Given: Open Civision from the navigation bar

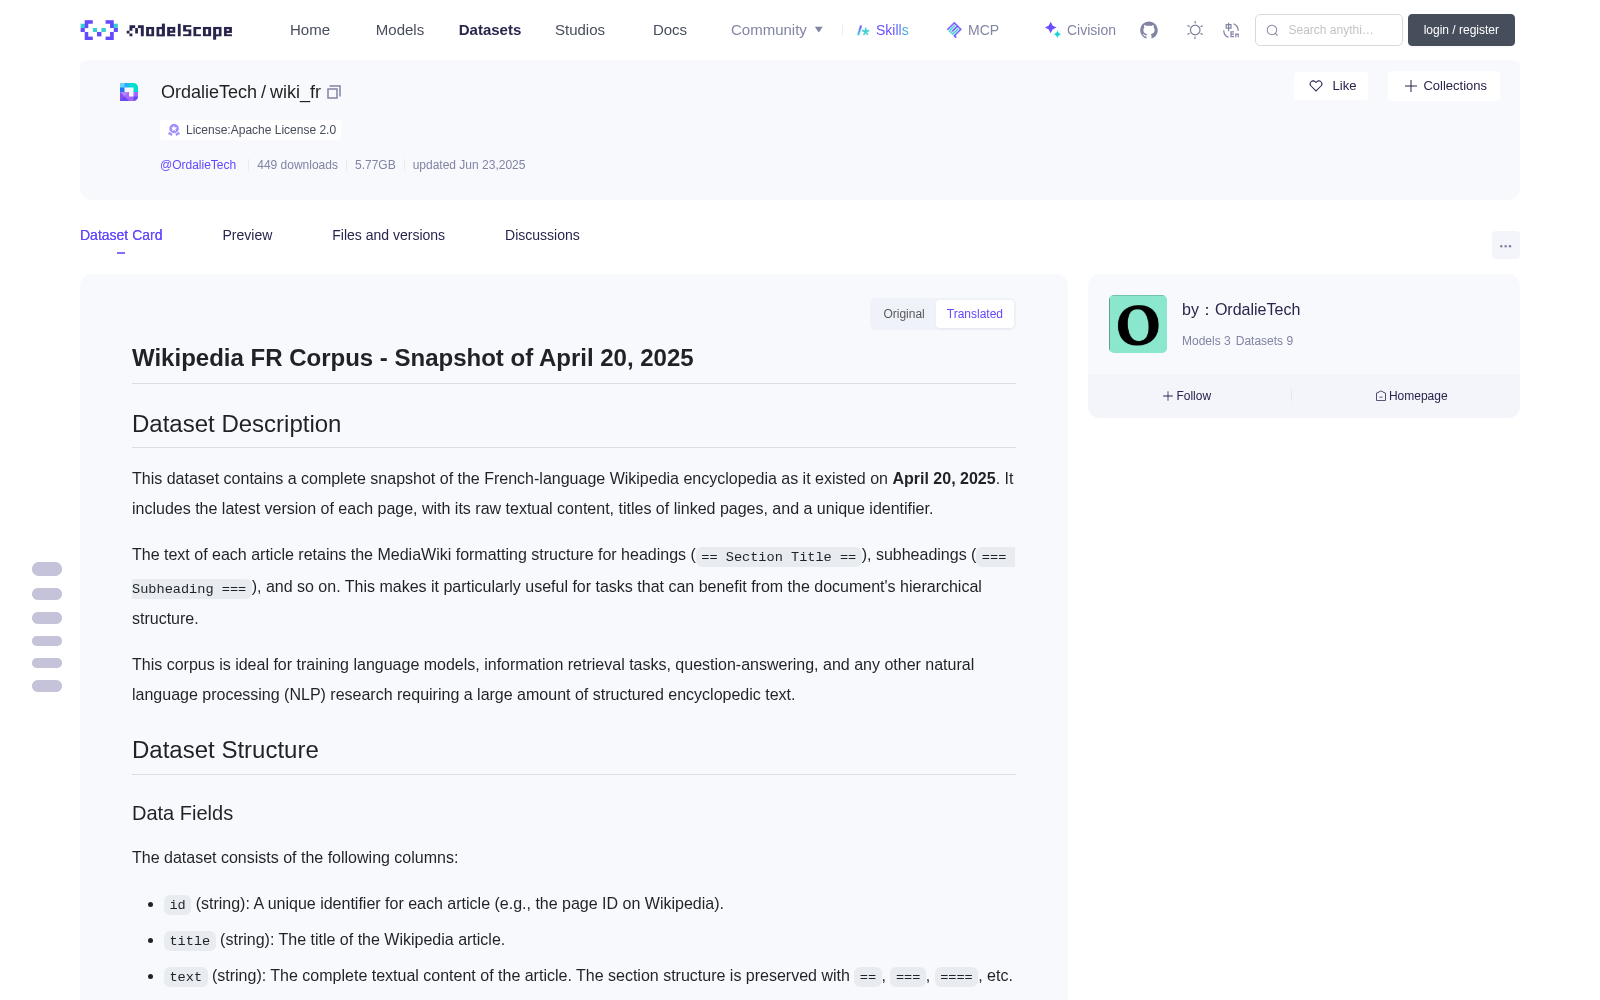Looking at the screenshot, I should 1080,30.
